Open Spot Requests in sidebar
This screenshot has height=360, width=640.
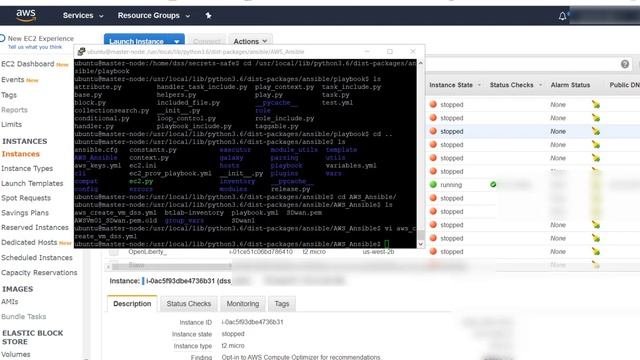26,198
